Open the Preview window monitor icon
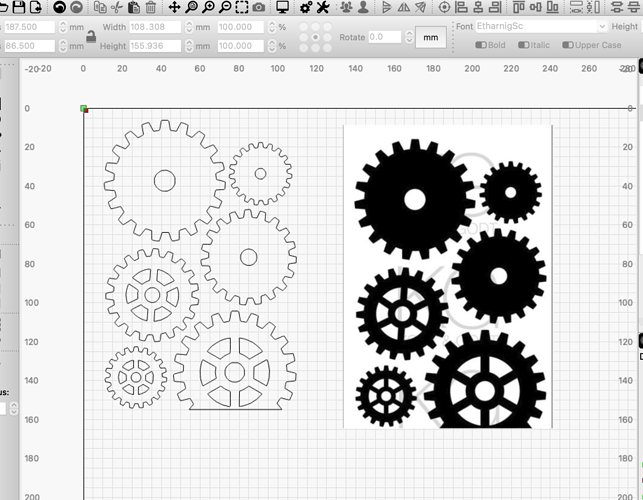 [283, 7]
